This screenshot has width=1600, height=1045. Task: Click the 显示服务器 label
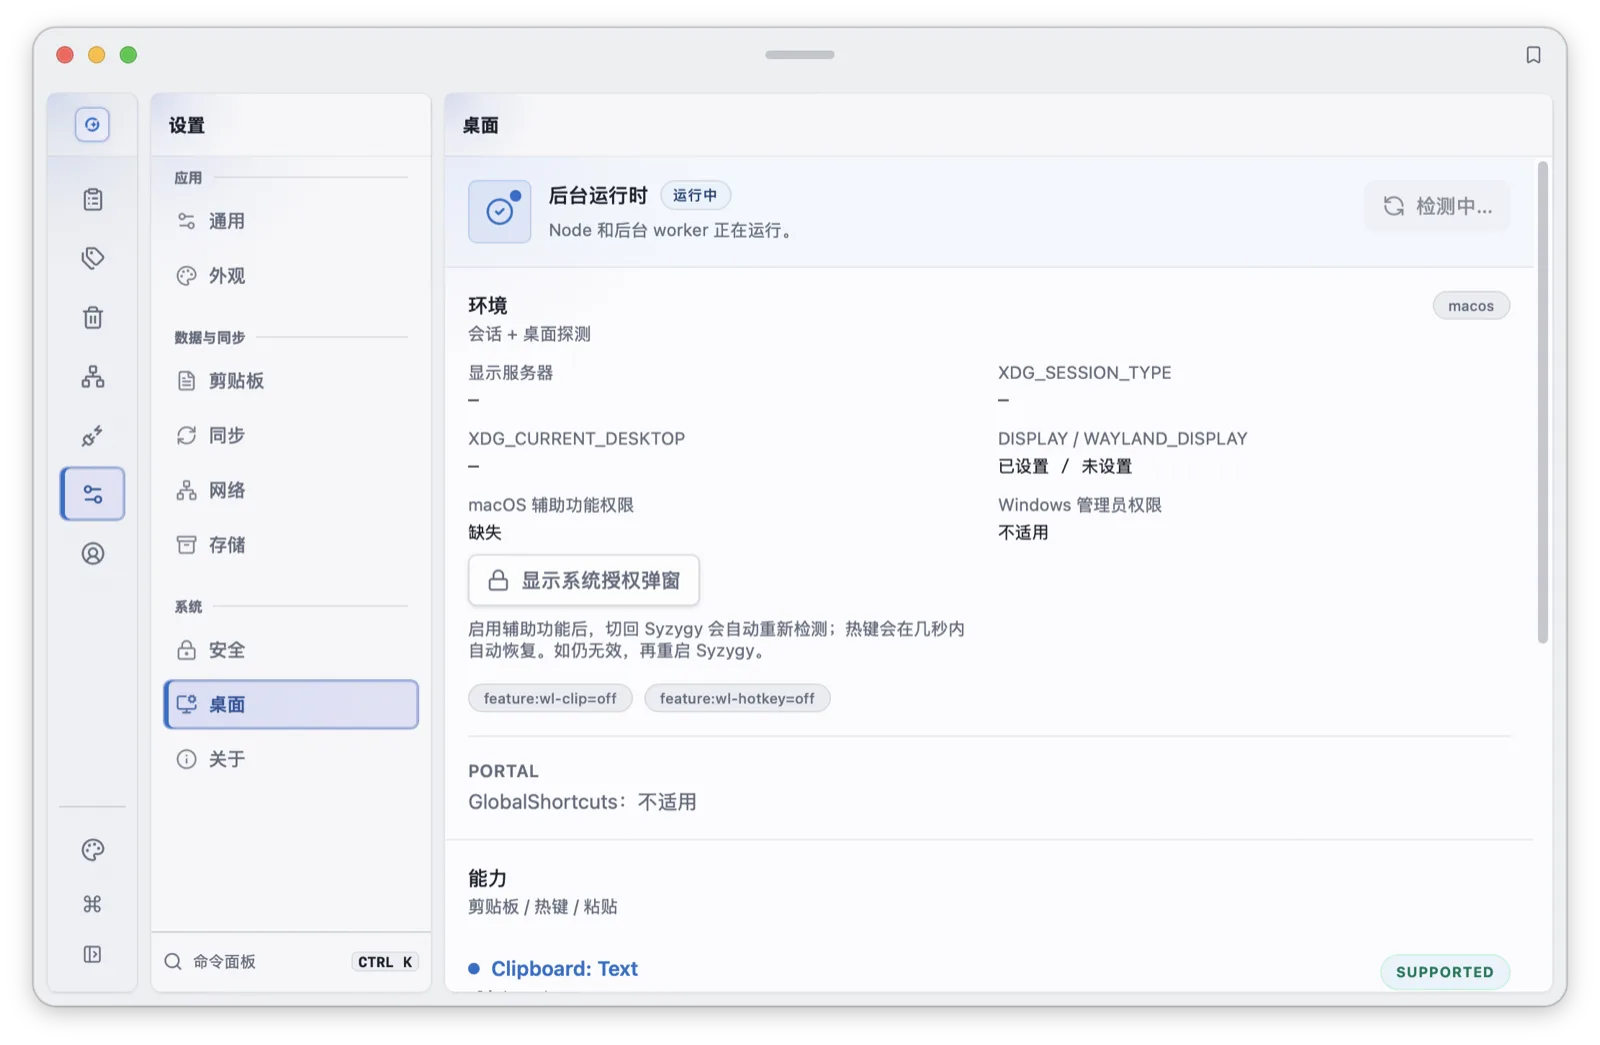510,373
